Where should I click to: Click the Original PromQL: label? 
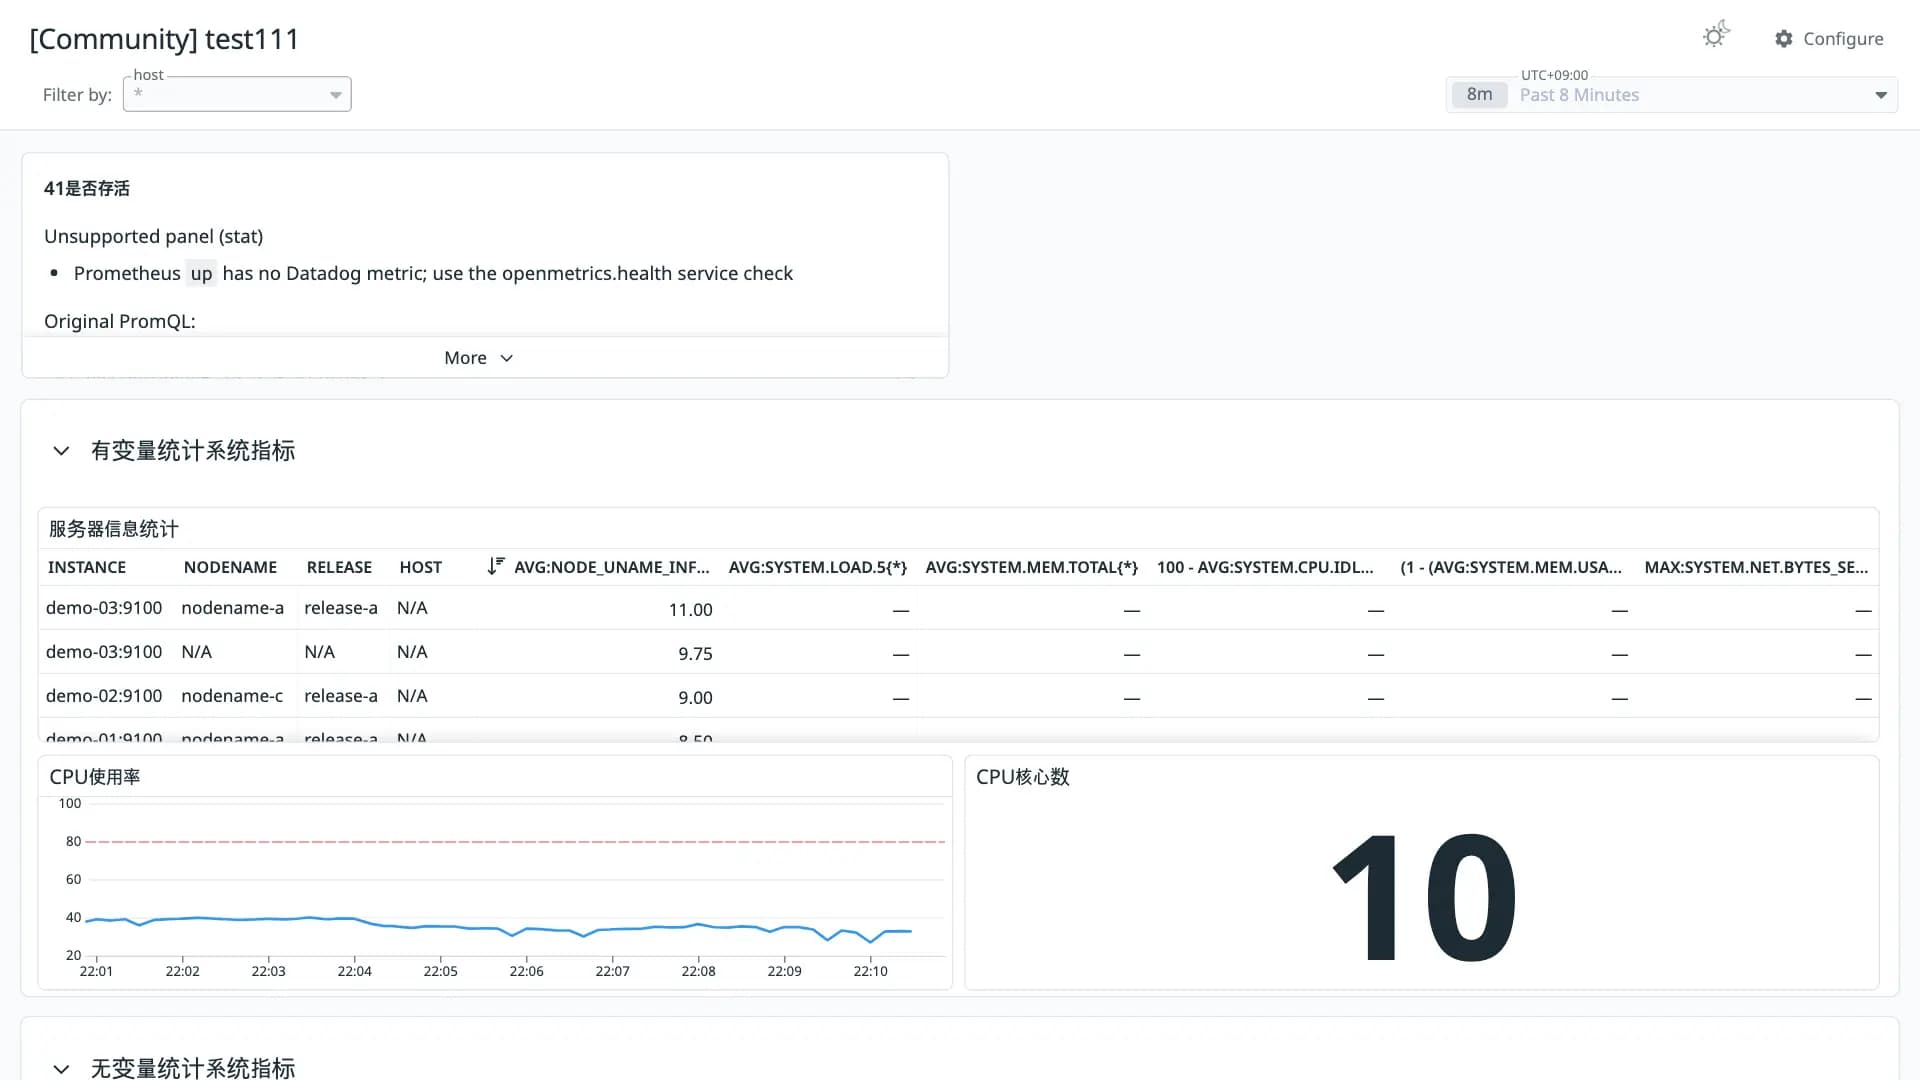[x=120, y=321]
